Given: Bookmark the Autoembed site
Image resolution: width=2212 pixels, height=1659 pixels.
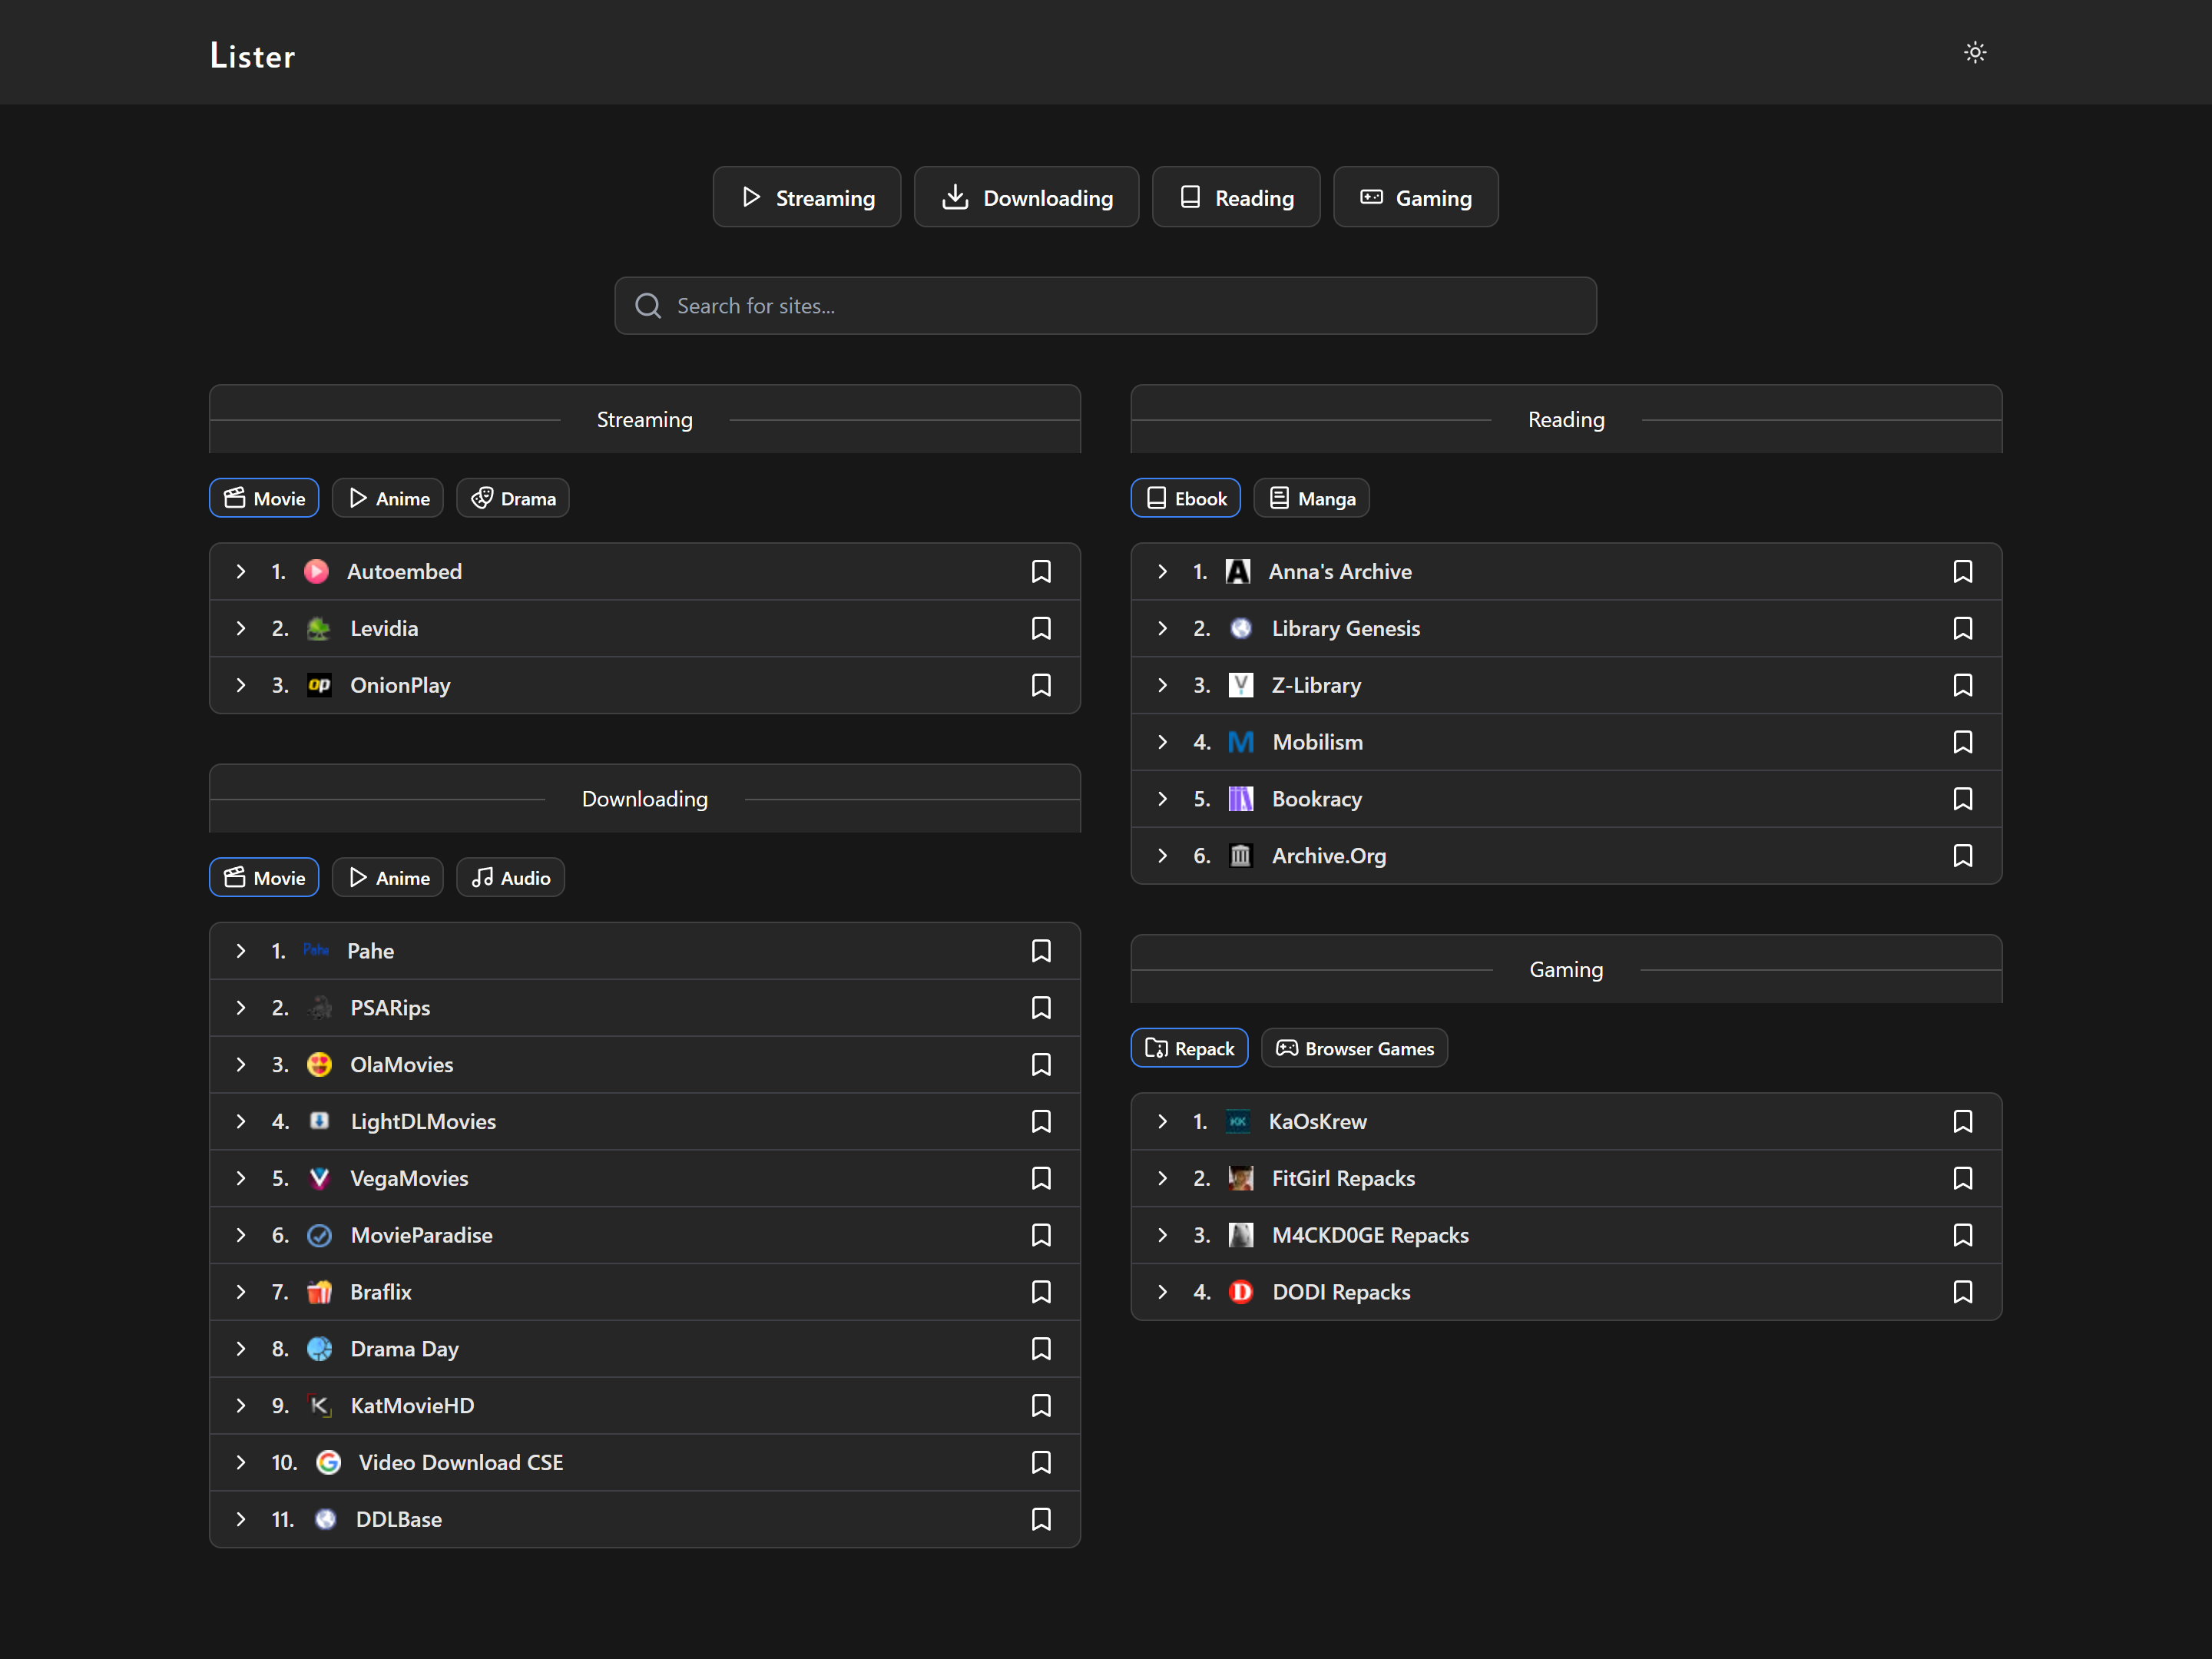Looking at the screenshot, I should click(1041, 571).
